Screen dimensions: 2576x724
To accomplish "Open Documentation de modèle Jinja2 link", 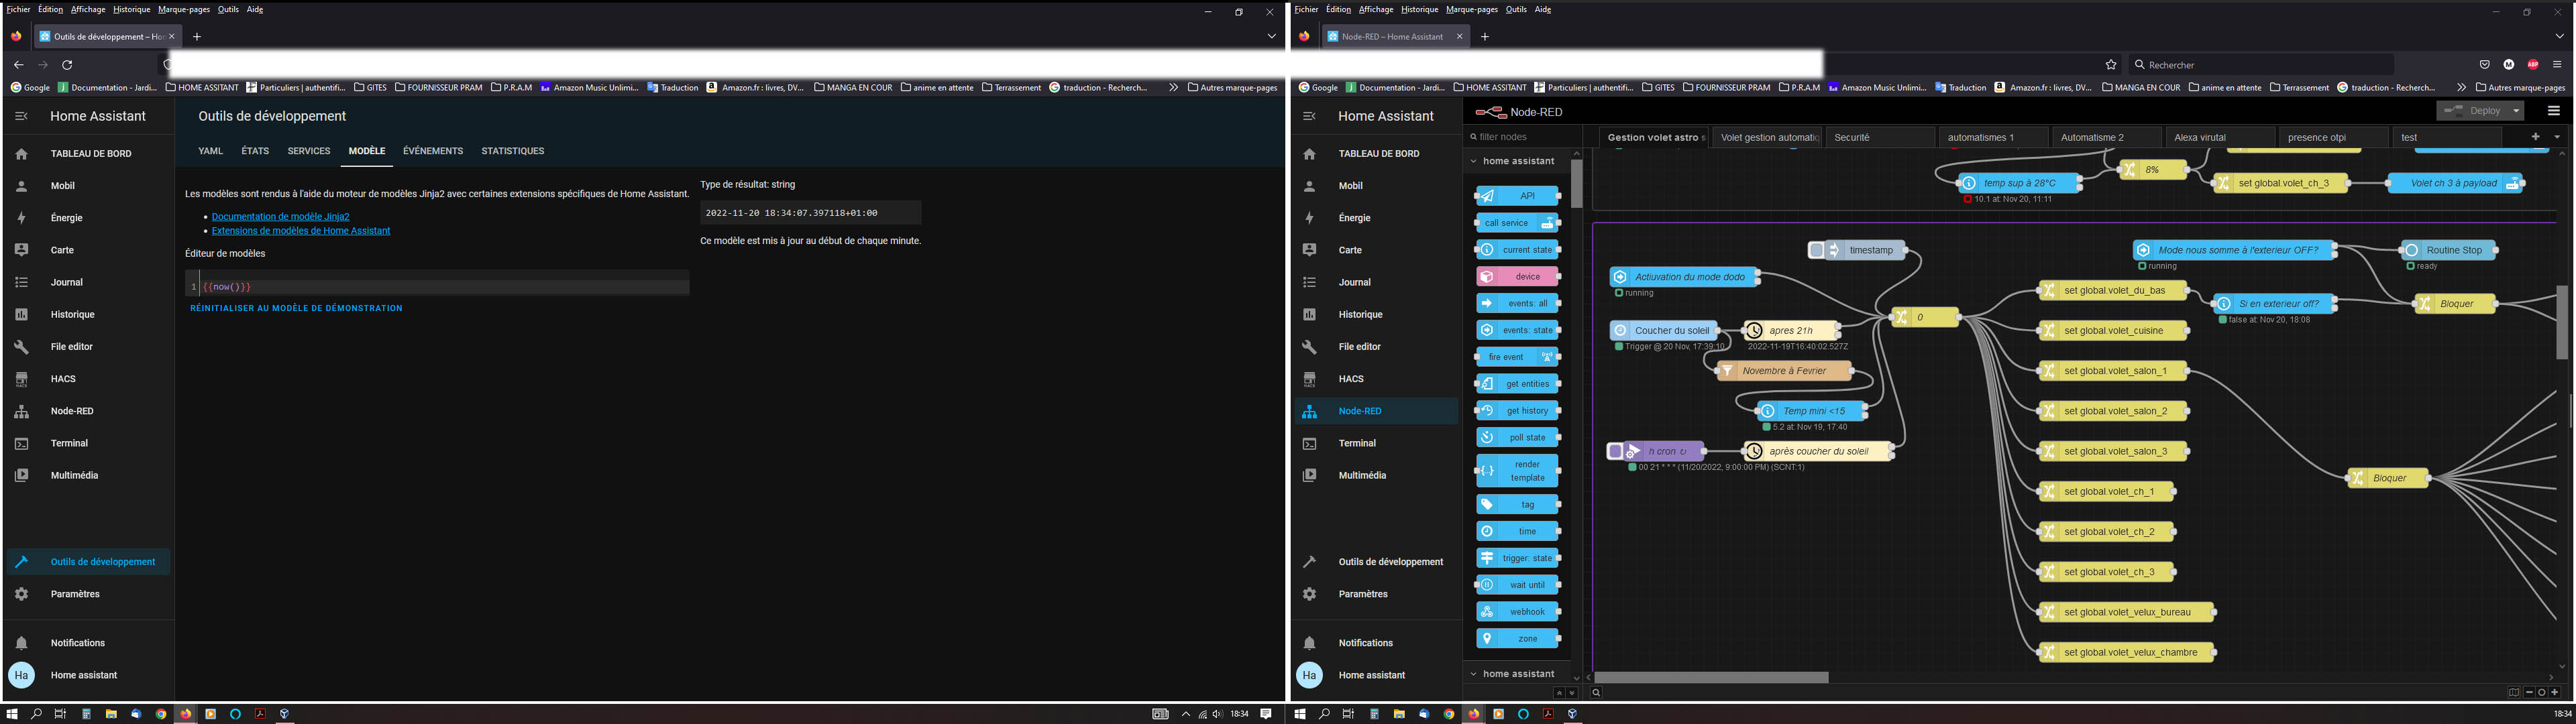I will pyautogui.click(x=280, y=216).
